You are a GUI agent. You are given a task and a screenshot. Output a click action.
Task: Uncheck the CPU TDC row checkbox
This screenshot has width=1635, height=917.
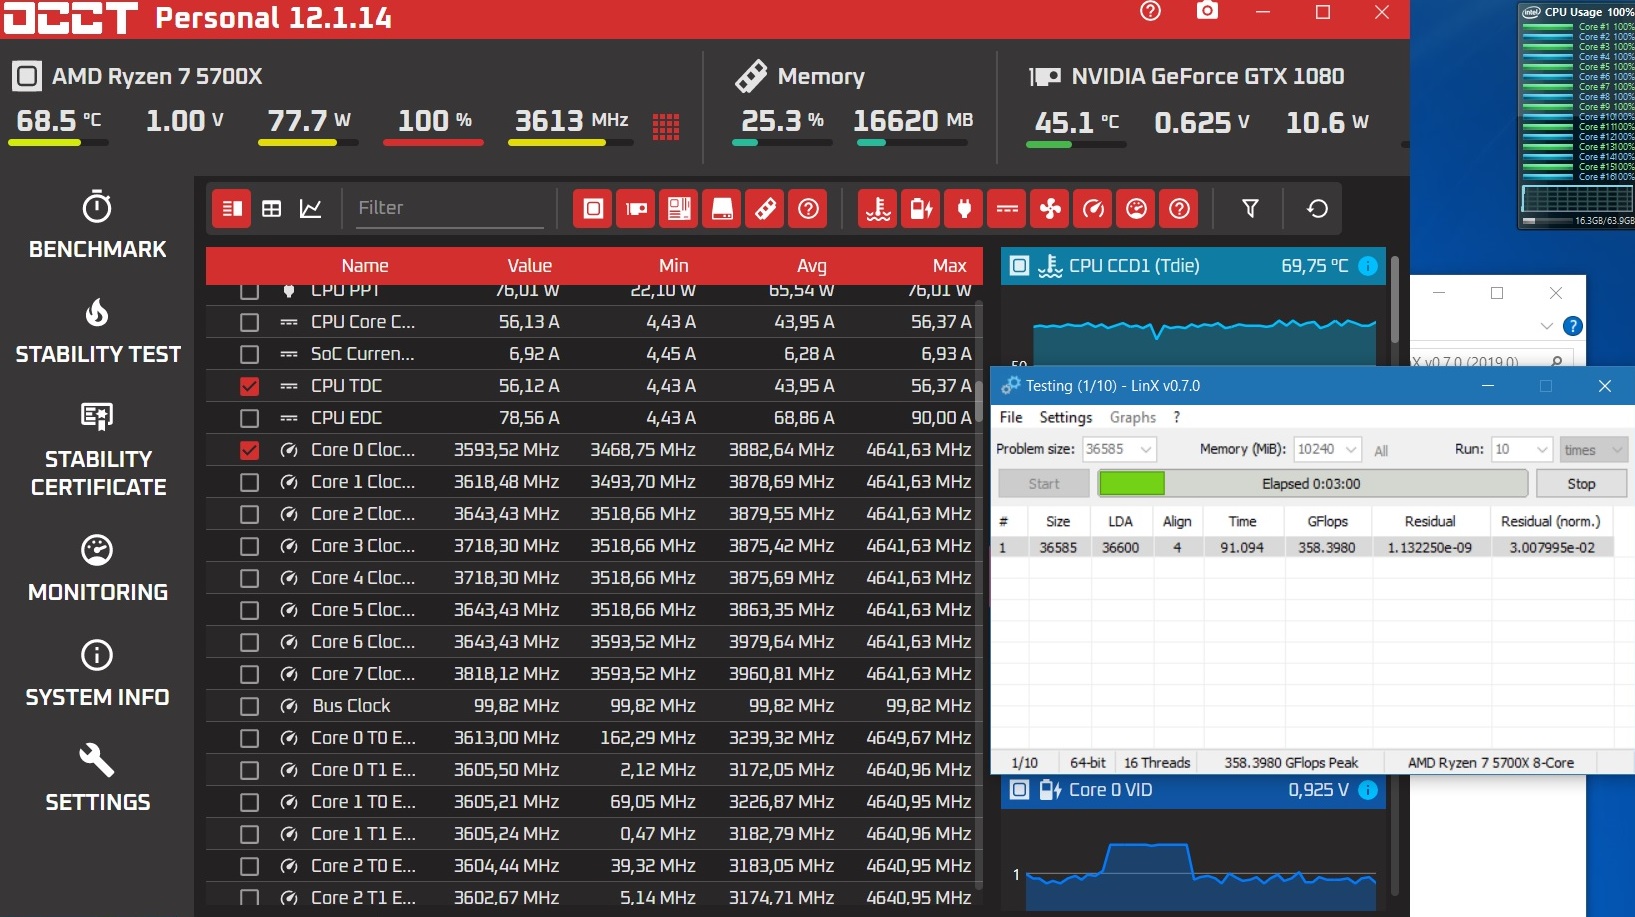pos(249,386)
